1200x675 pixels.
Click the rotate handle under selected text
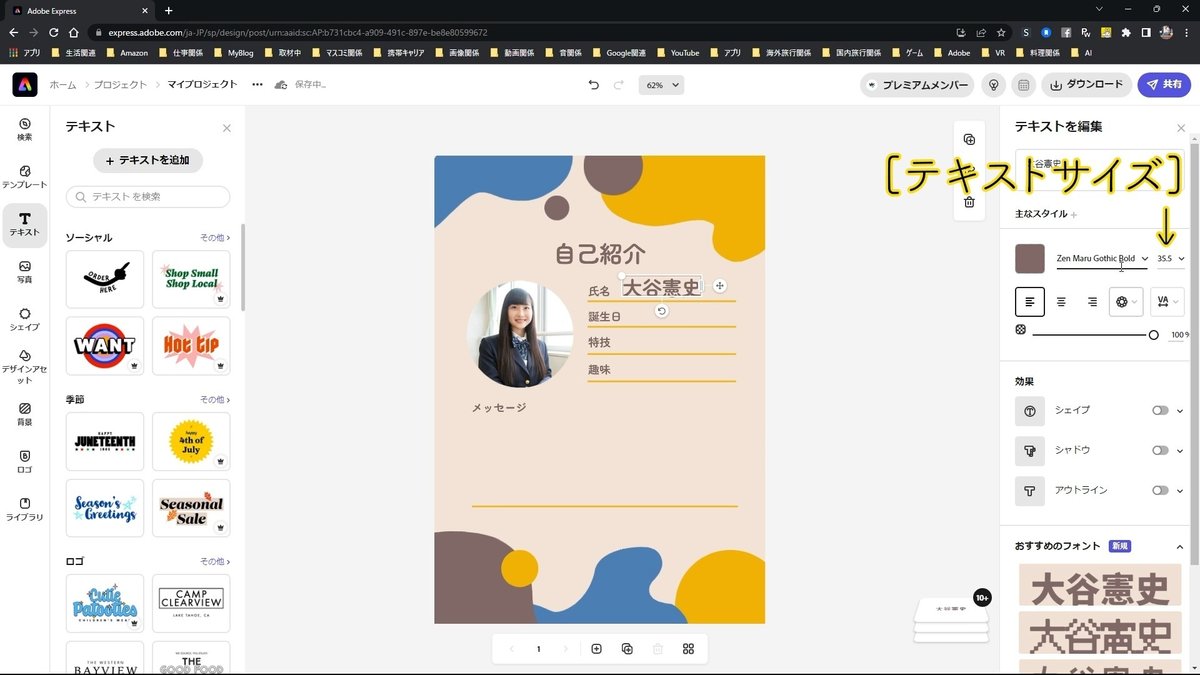(661, 311)
